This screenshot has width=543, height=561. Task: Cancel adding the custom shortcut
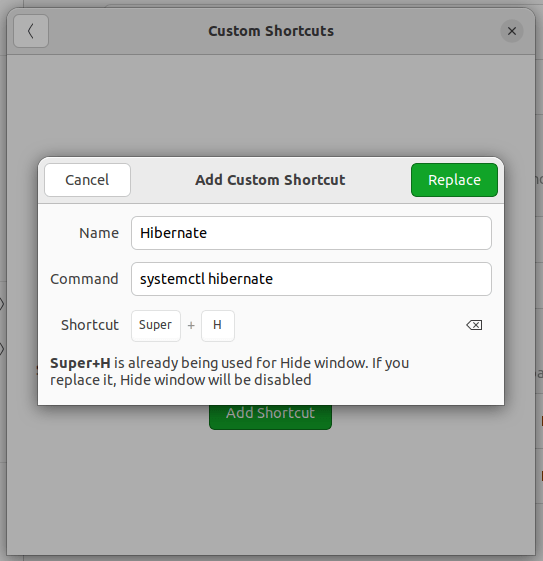87,180
